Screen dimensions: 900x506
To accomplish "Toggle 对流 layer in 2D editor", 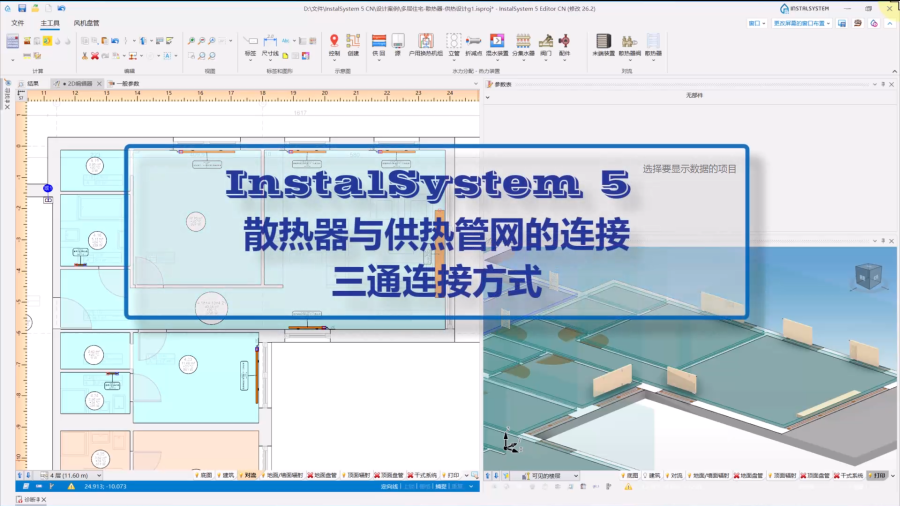I will pos(248,476).
